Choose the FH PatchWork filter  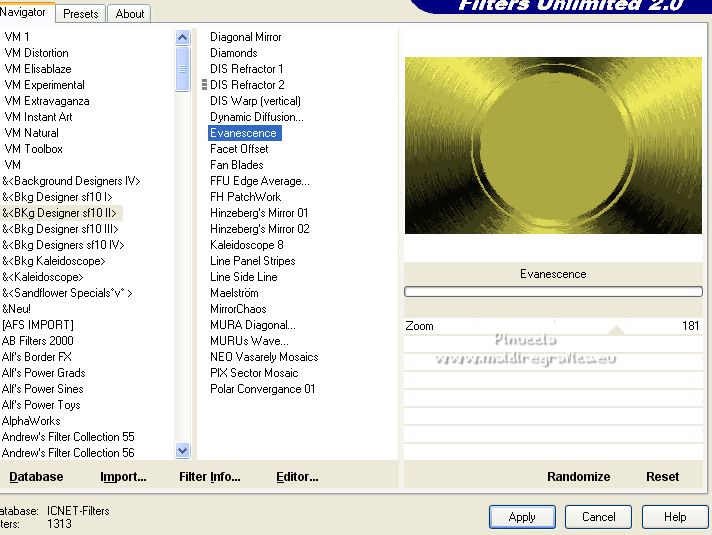tap(246, 197)
